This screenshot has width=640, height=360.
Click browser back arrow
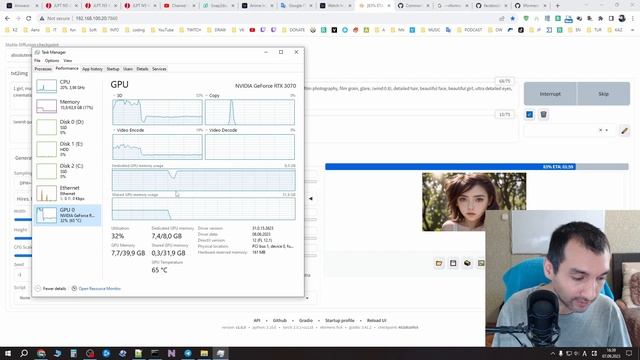pos(7,18)
